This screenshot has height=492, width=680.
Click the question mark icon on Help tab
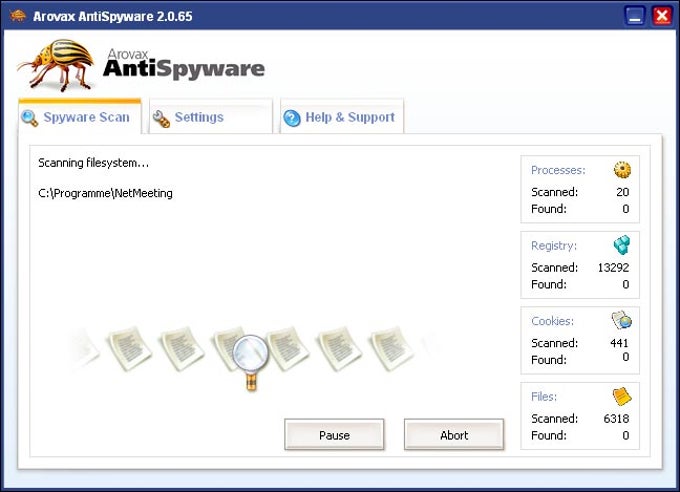point(292,118)
